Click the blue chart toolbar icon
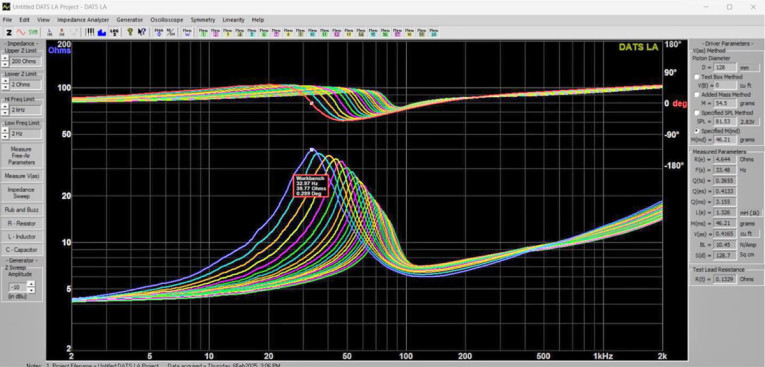The height and width of the screenshot is (367, 765). [x=102, y=32]
